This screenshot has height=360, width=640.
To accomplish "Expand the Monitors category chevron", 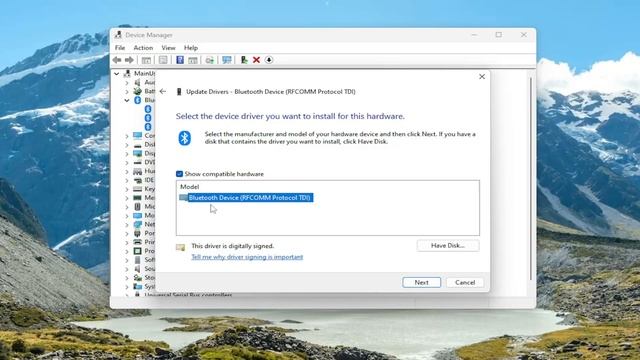I will (127, 216).
